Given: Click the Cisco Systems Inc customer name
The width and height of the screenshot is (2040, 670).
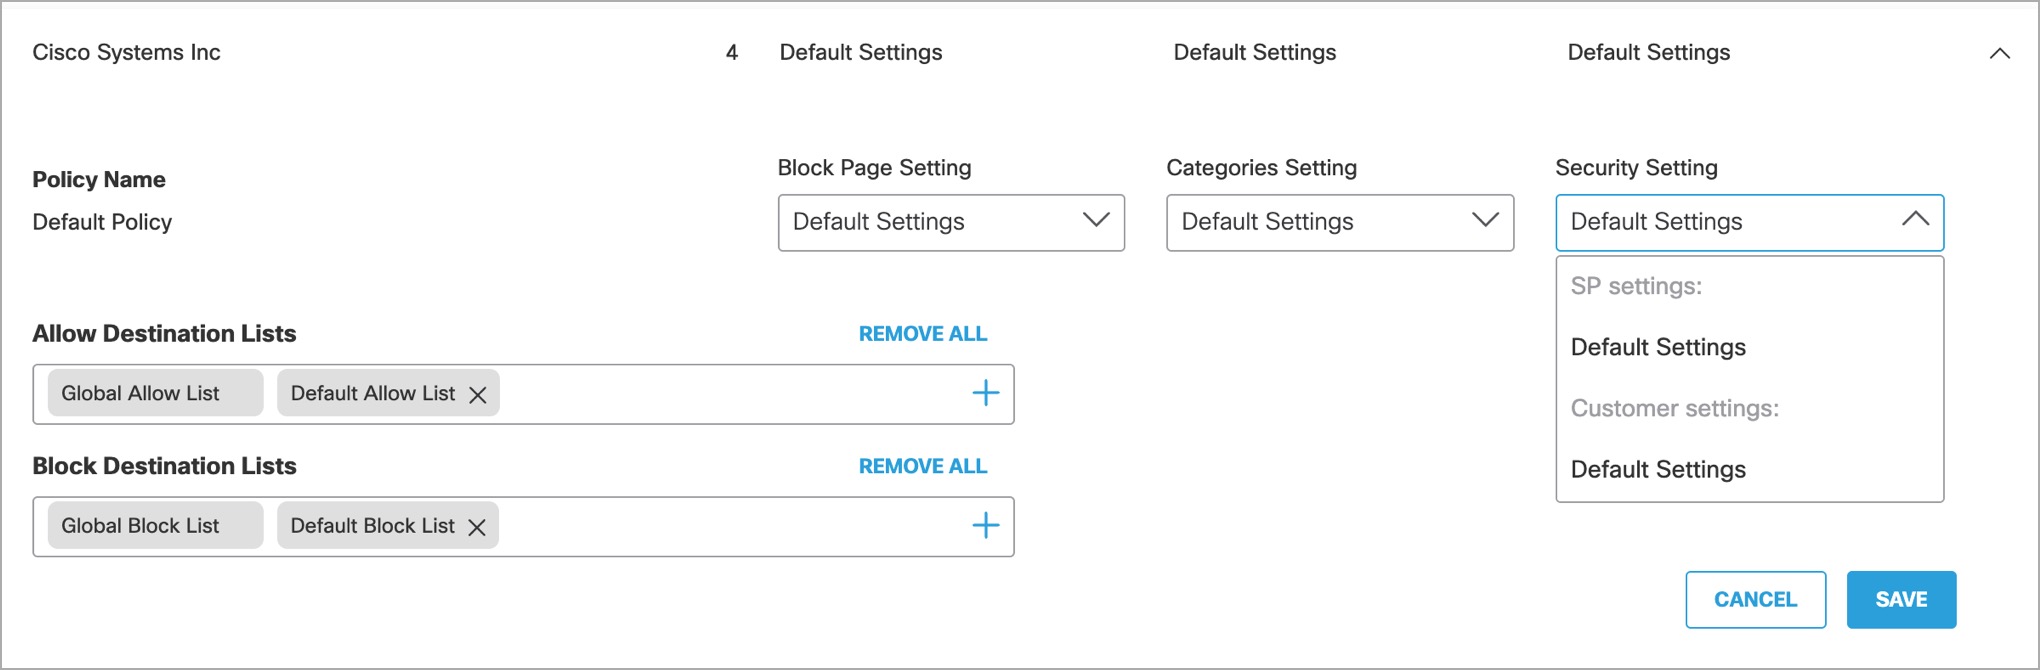Looking at the screenshot, I should coord(126,52).
